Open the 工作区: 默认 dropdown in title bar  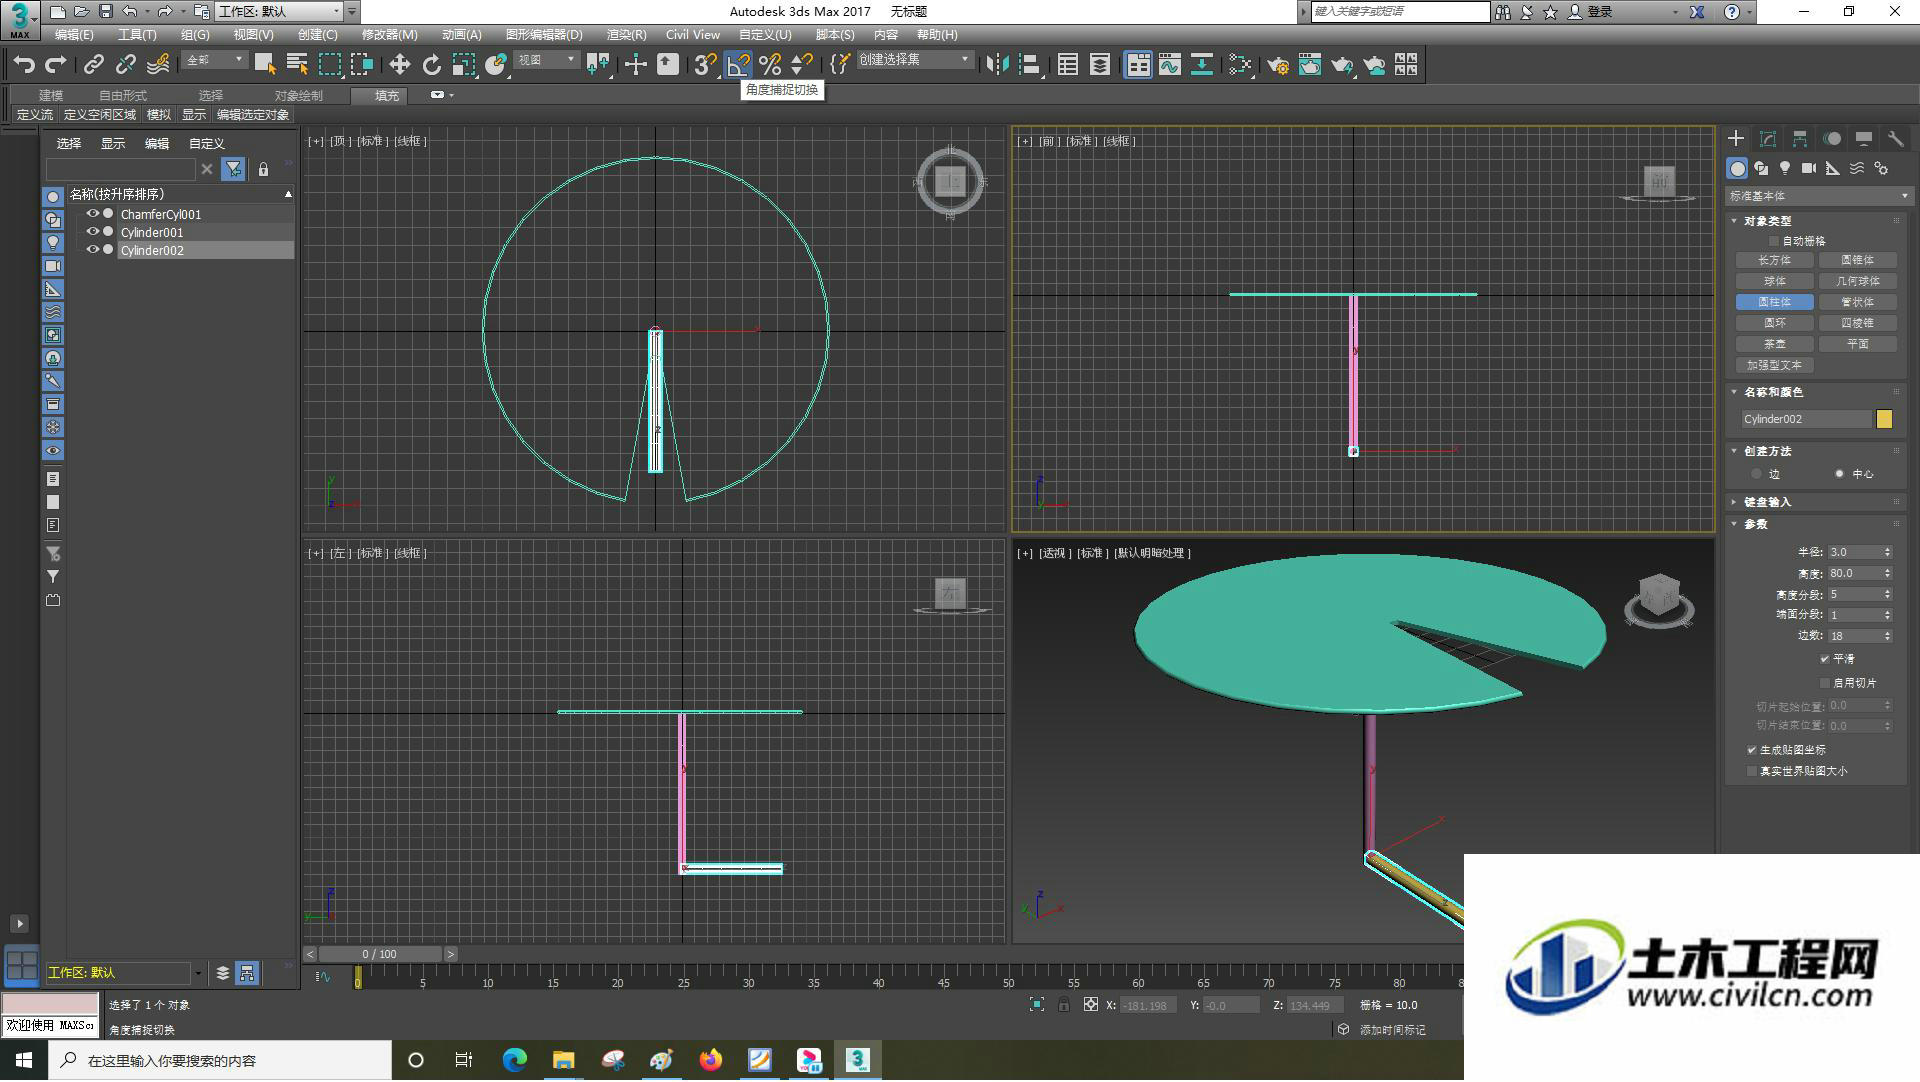(279, 12)
